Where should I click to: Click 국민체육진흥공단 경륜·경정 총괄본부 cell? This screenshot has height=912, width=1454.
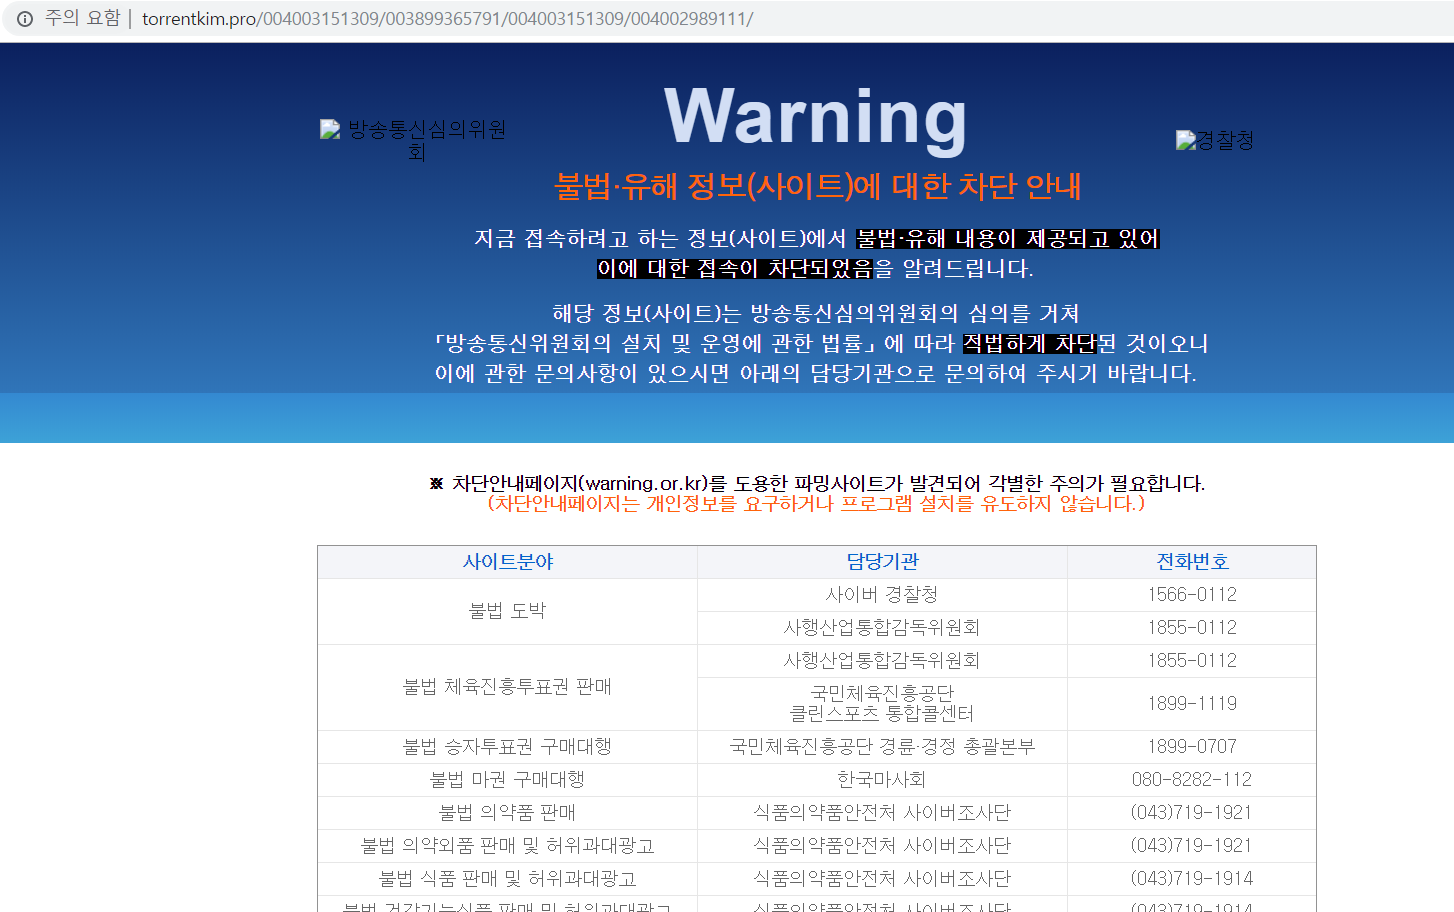pyautogui.click(x=882, y=747)
